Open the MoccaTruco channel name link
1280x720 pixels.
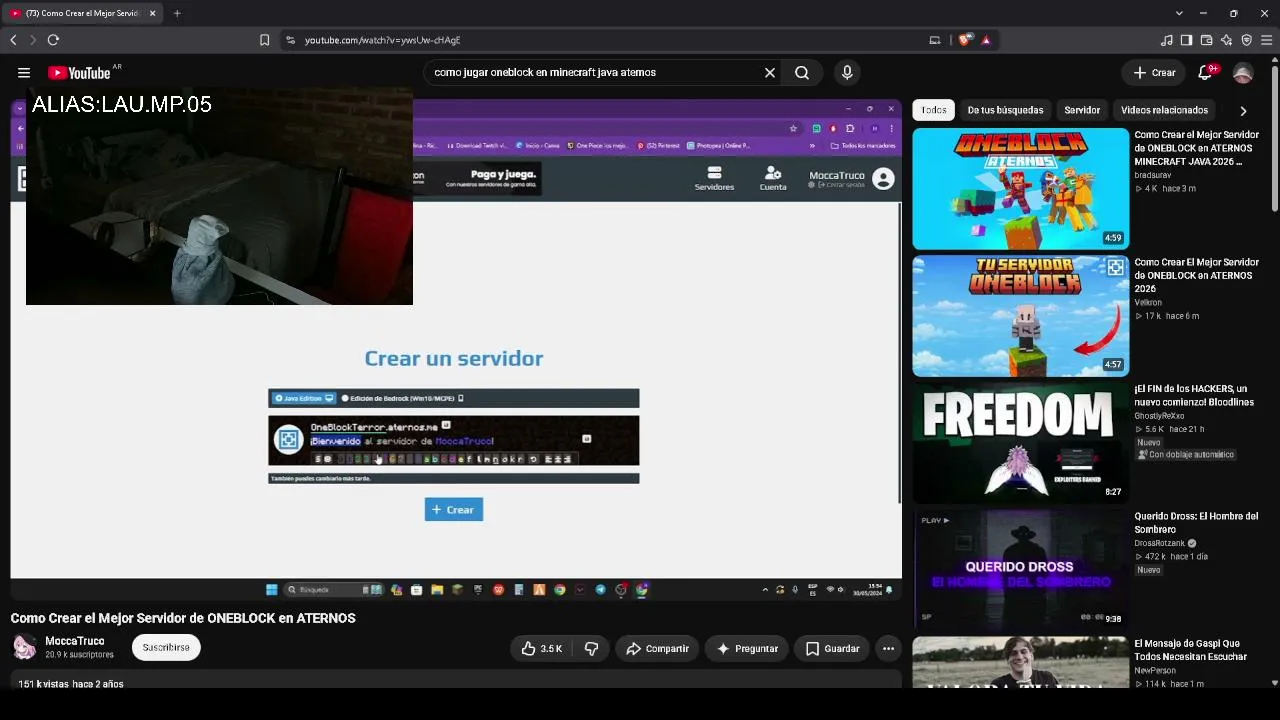tap(74, 641)
